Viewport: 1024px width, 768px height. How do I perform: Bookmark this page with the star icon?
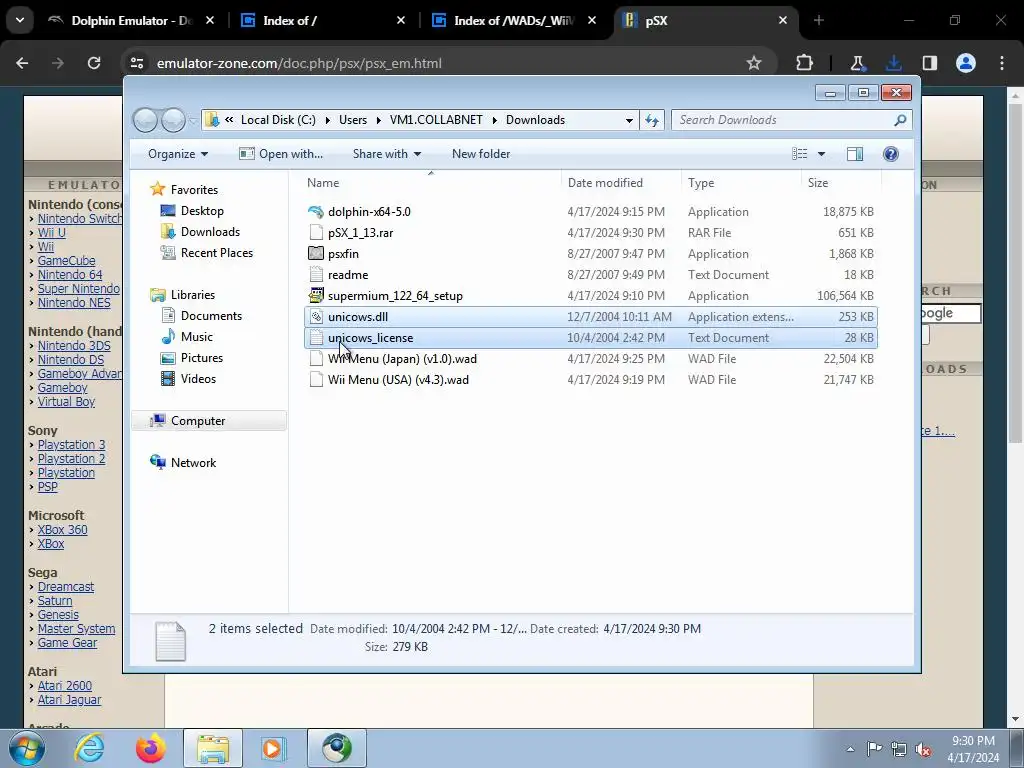[x=754, y=63]
